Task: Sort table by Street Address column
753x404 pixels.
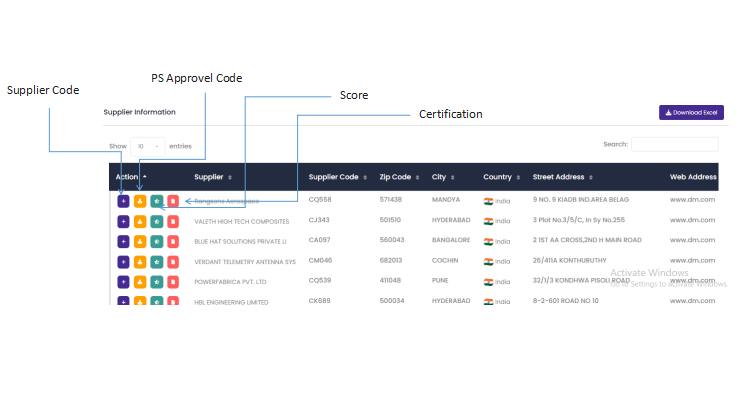Action: [562, 177]
